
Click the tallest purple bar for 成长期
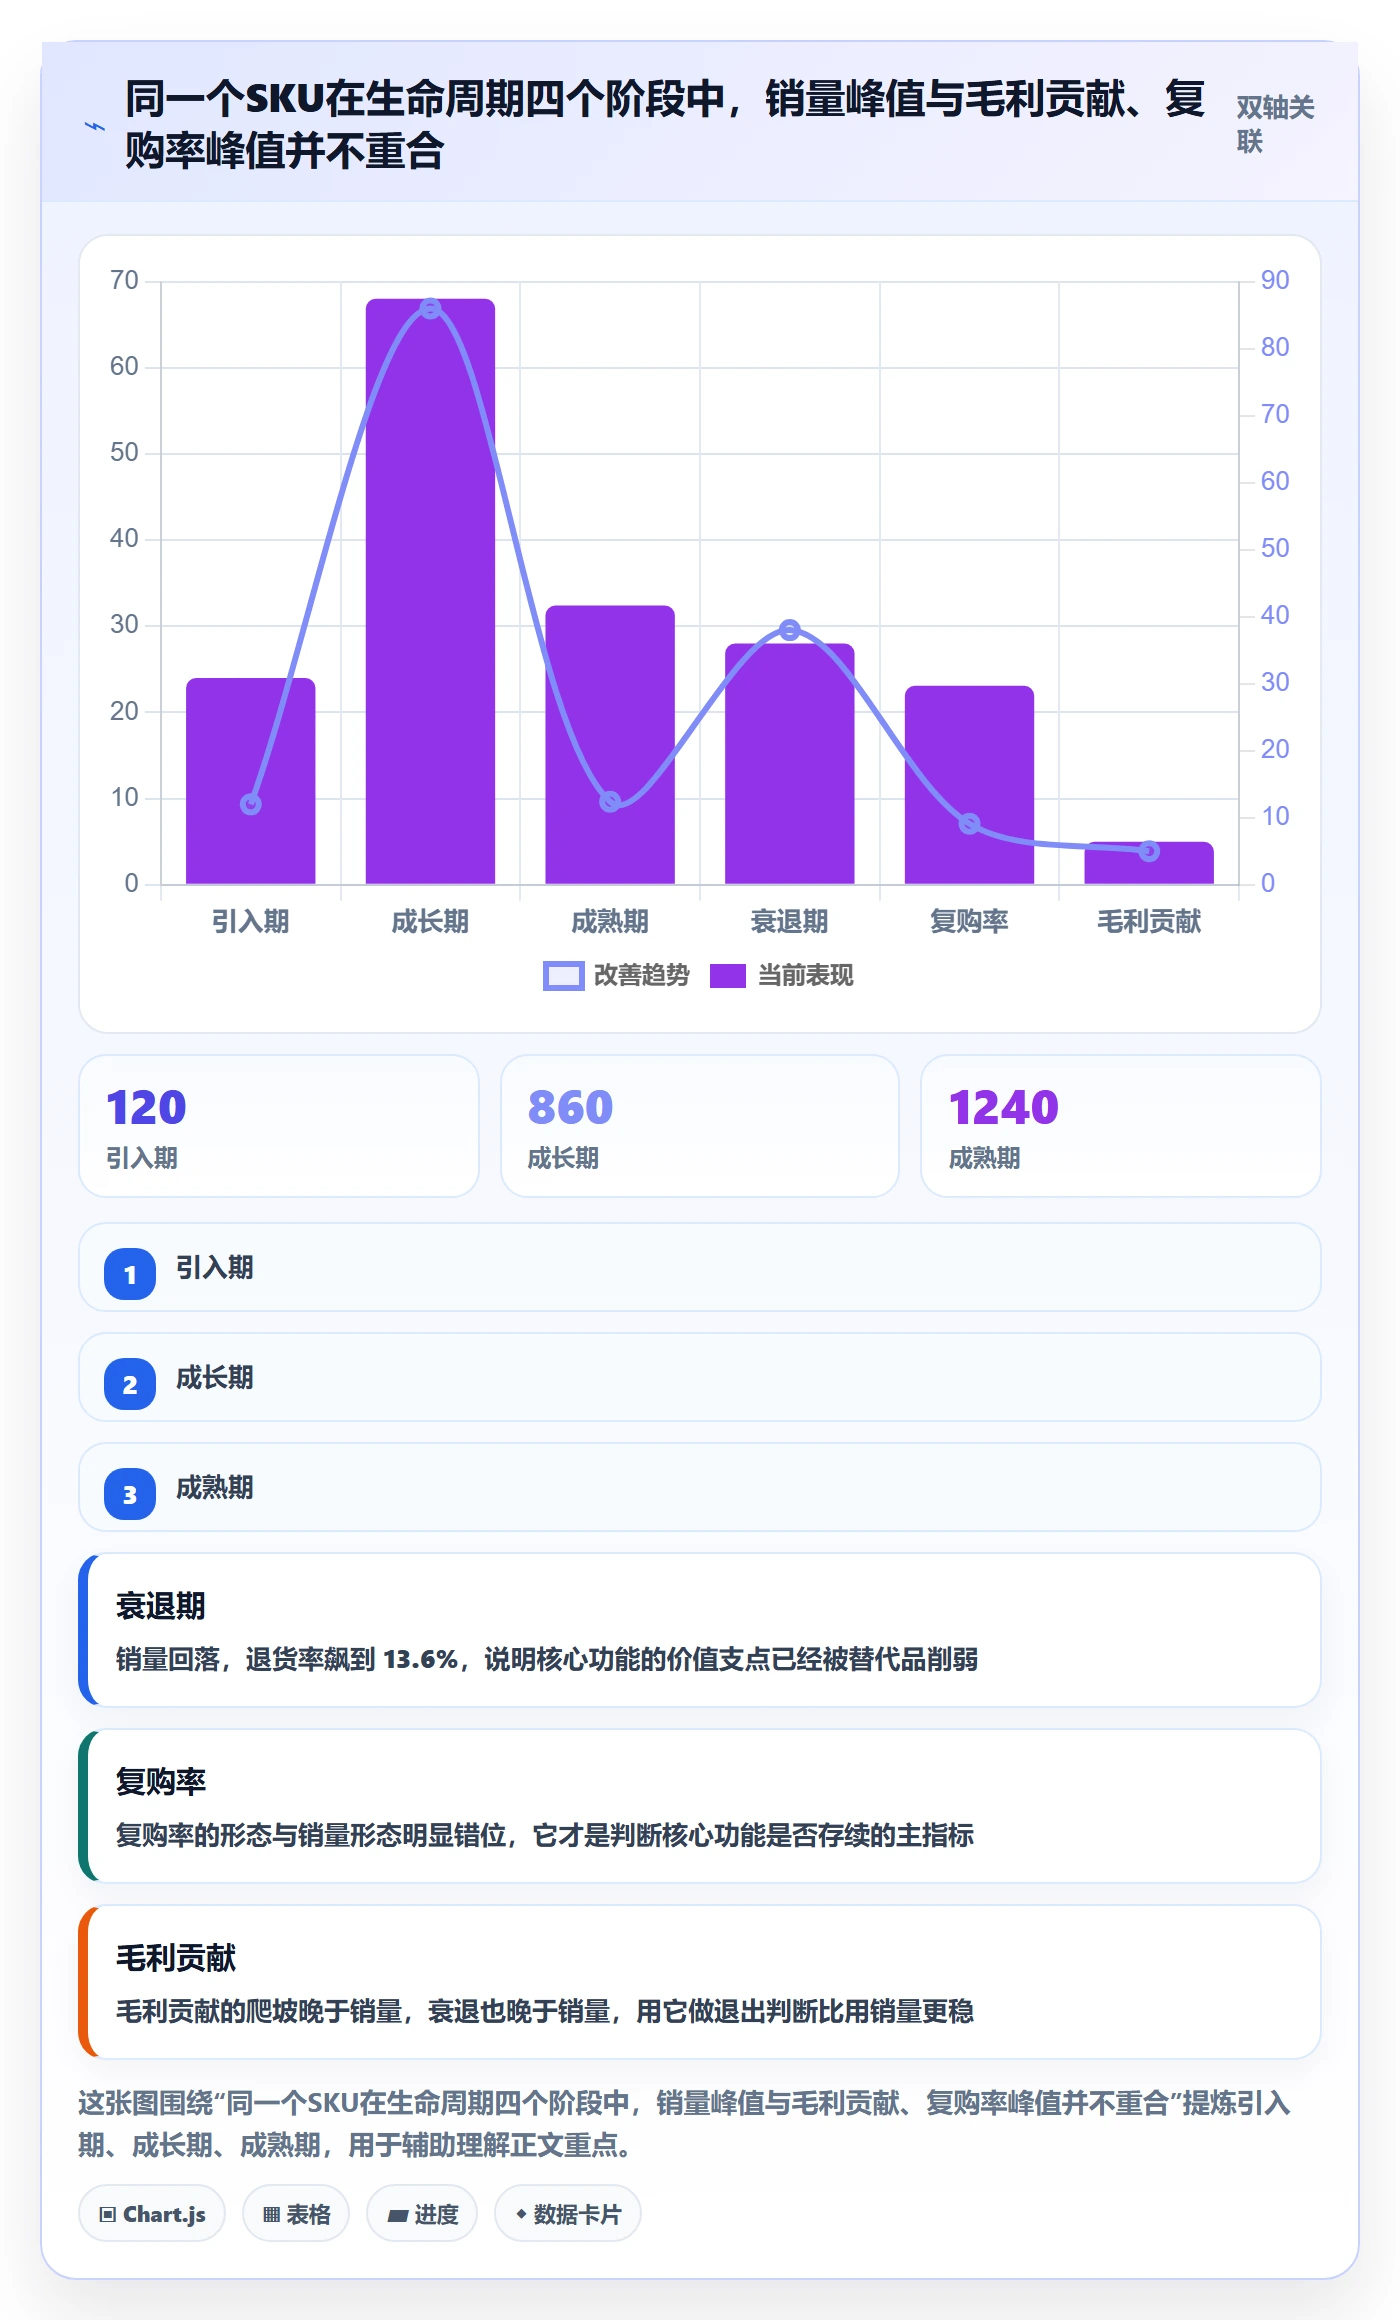430,591
